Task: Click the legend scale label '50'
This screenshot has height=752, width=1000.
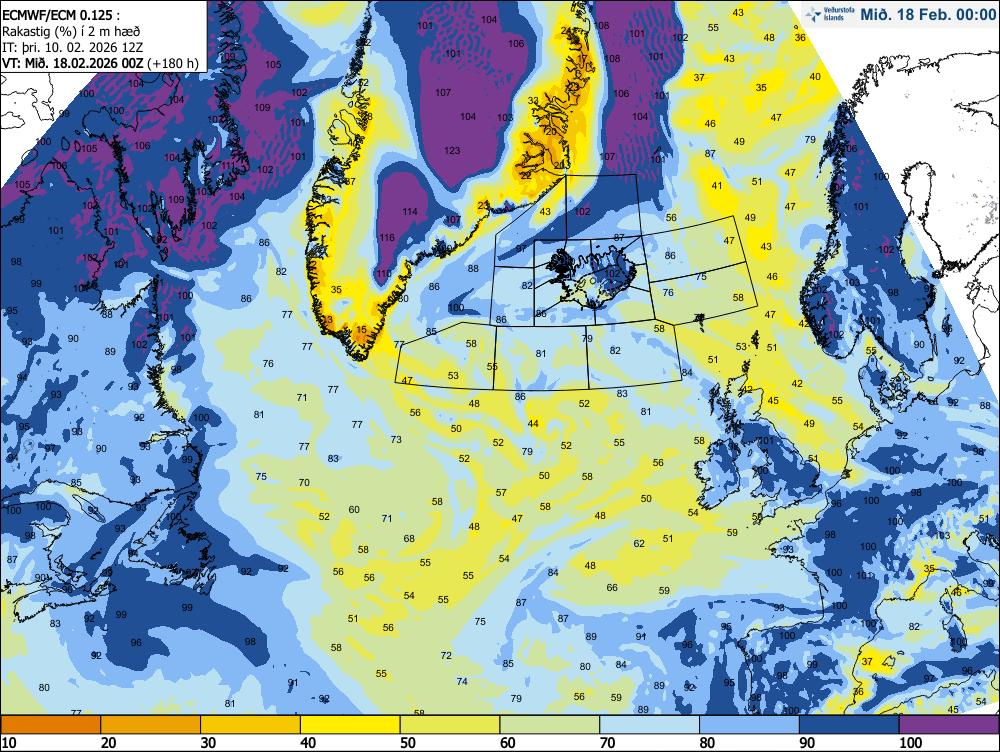Action: pyautogui.click(x=408, y=743)
